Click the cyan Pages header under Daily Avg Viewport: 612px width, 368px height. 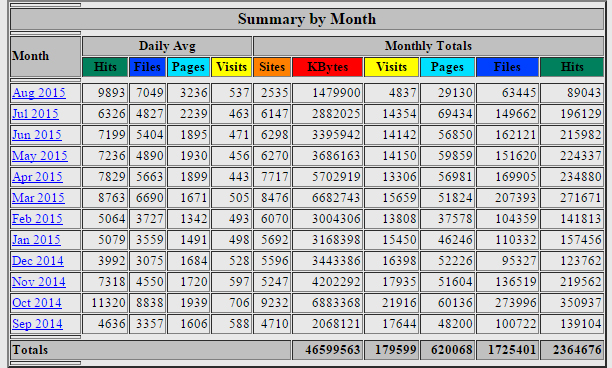pos(188,67)
